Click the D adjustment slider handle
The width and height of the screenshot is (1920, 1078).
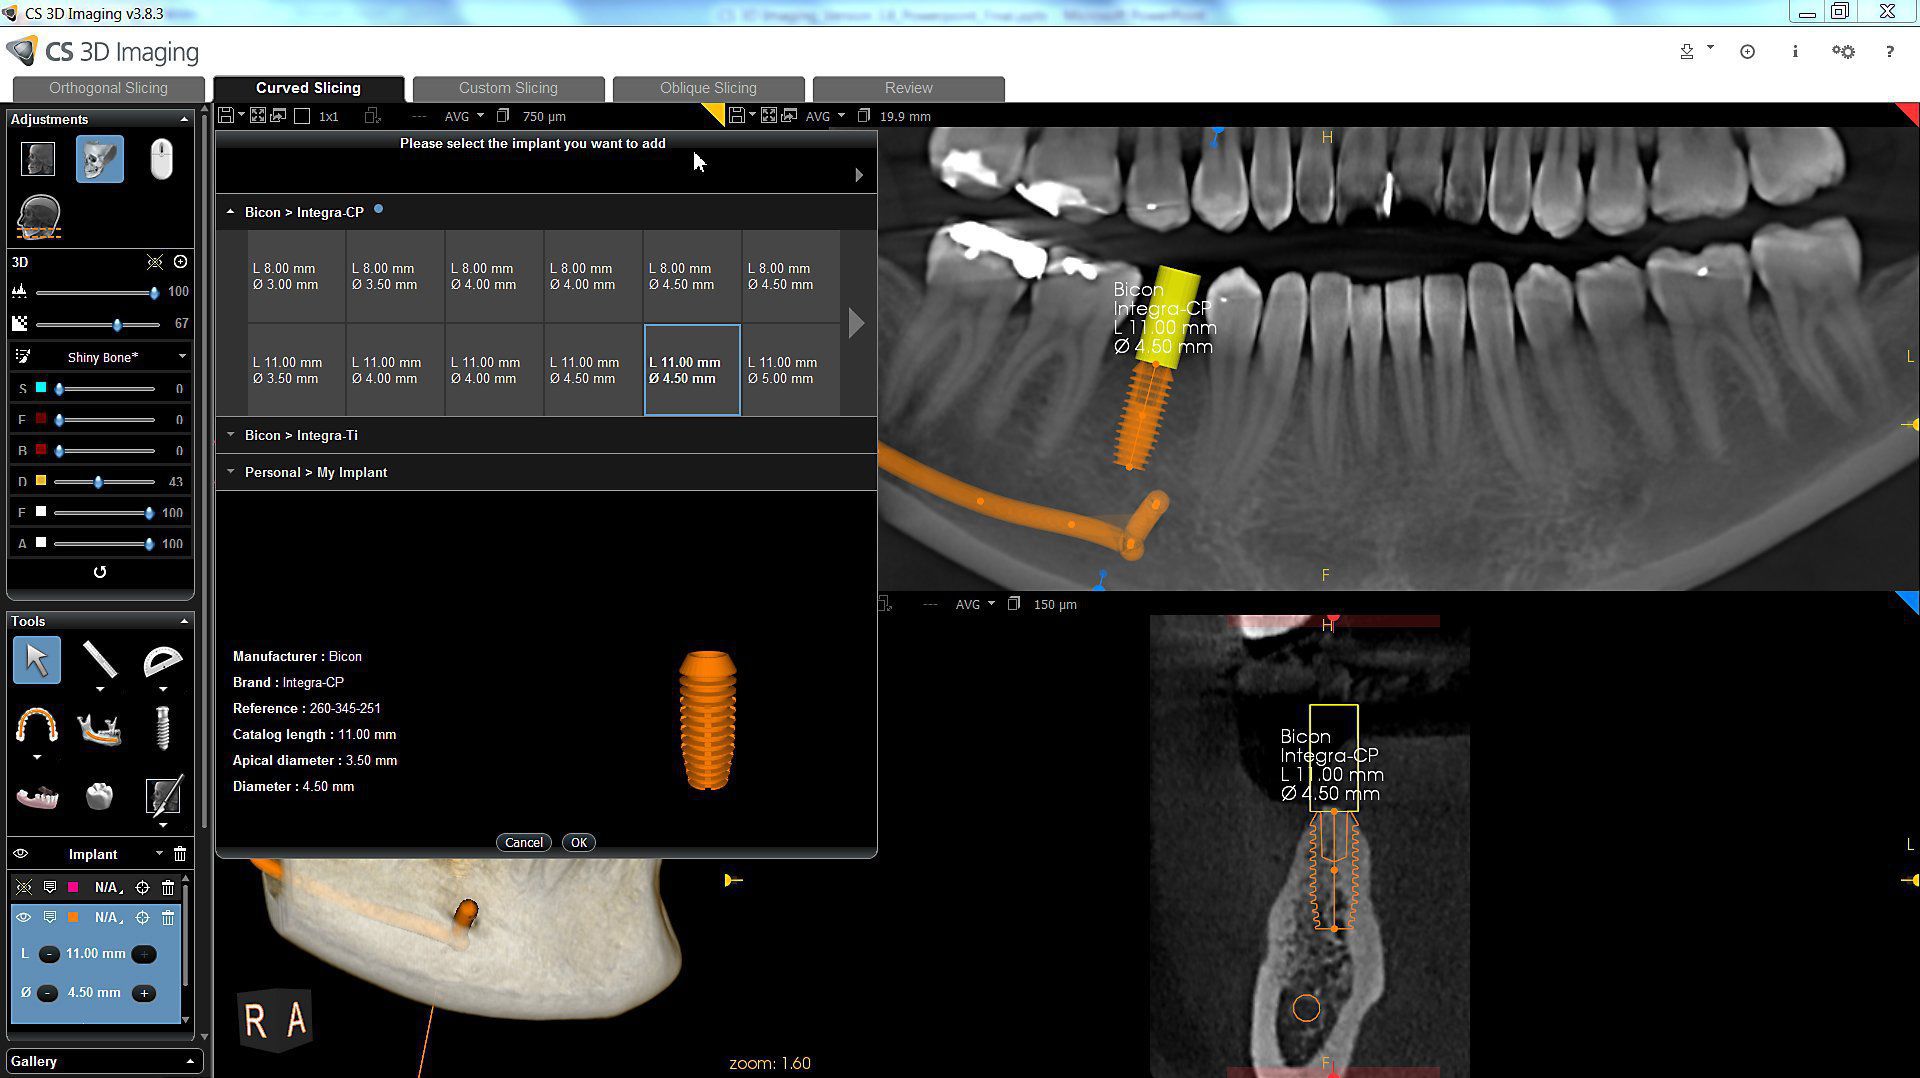[x=100, y=482]
